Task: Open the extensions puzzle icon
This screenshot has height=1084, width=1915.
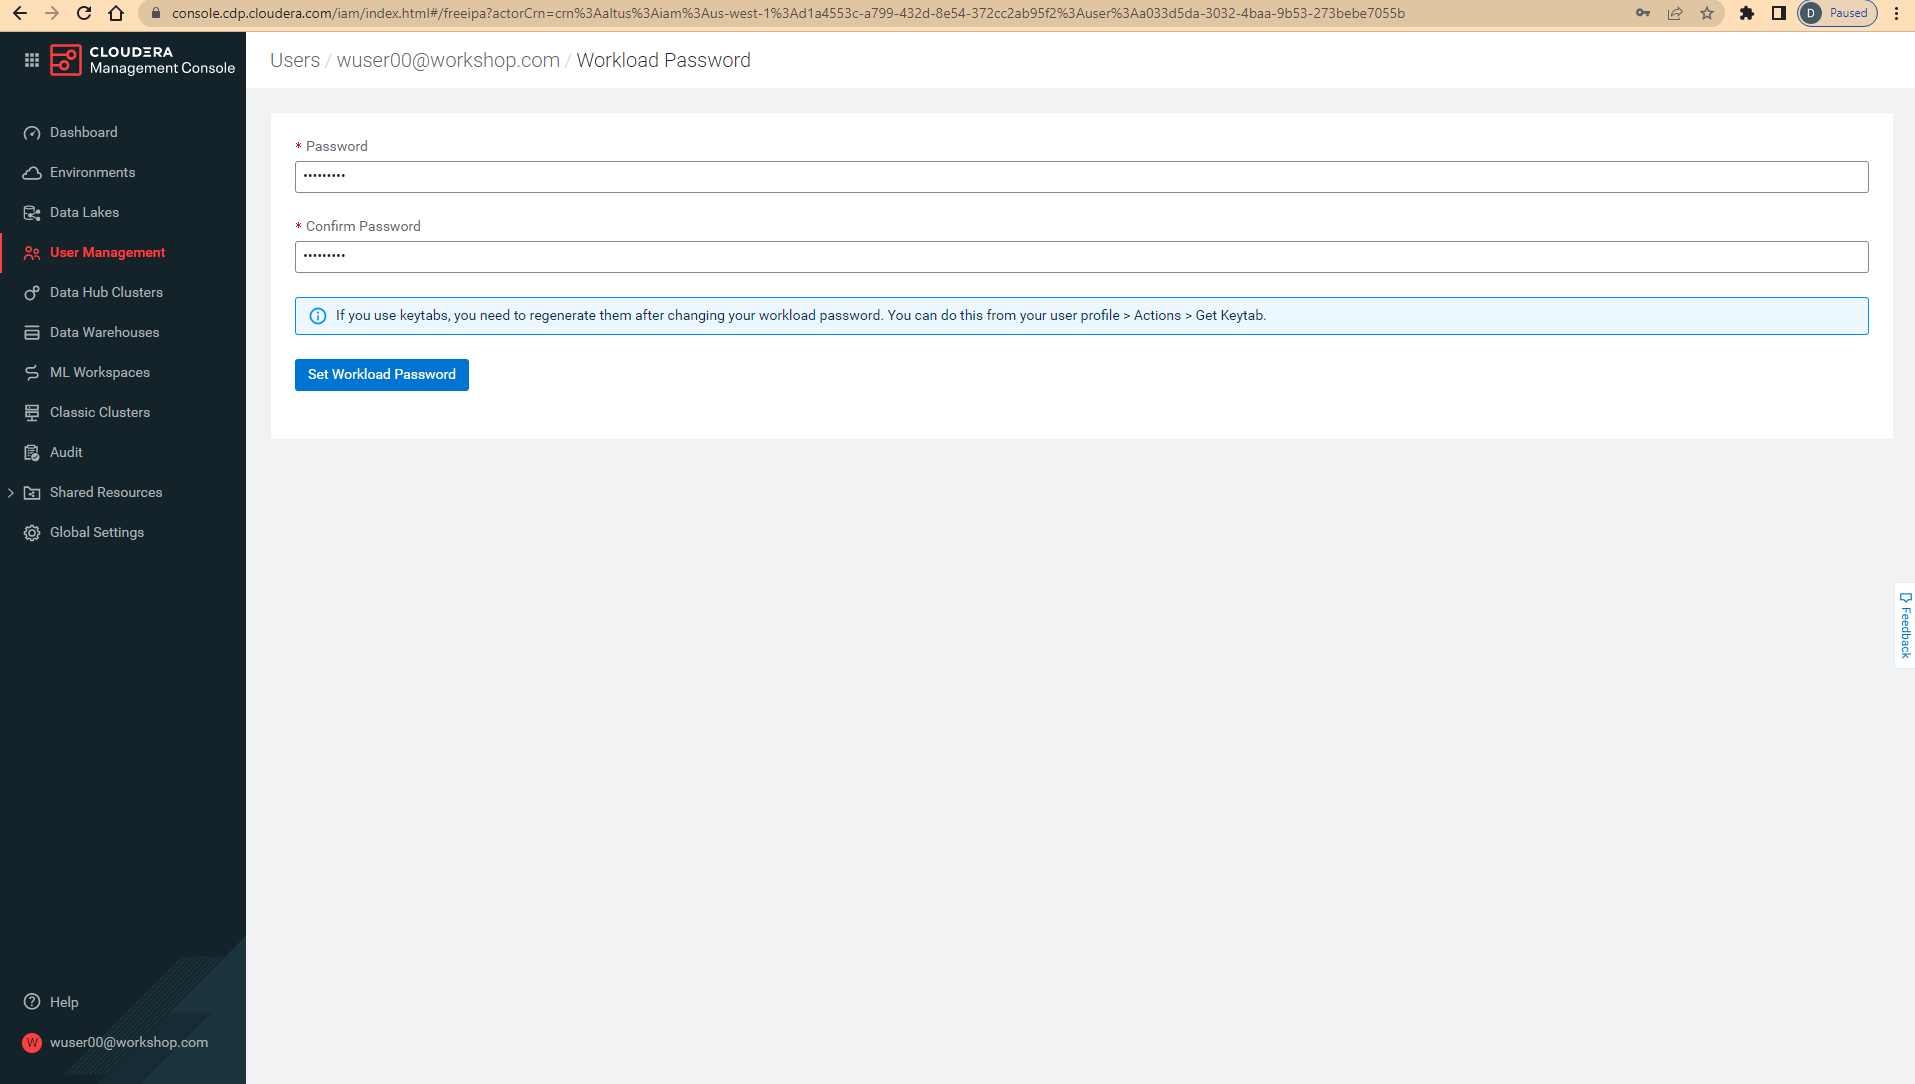Action: [1747, 13]
